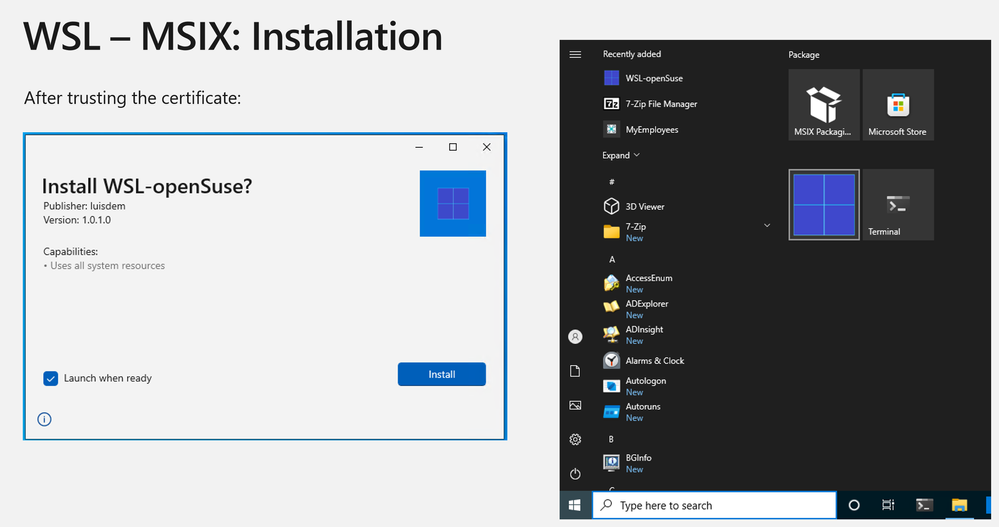
Task: Open Cortana circle on taskbar
Action: click(854, 505)
